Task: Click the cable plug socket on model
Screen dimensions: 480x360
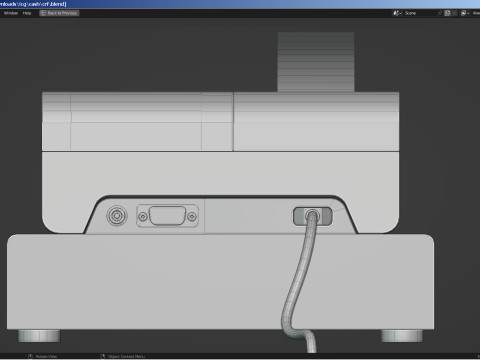Action: click(x=313, y=216)
